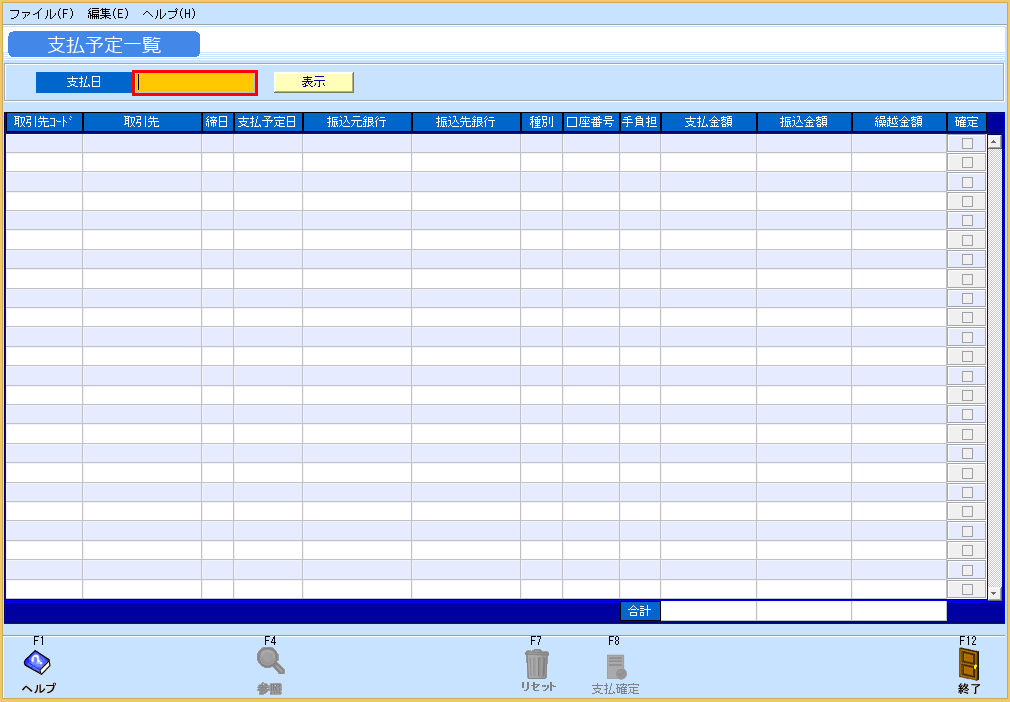Click the scrollbar down arrow

994,592
